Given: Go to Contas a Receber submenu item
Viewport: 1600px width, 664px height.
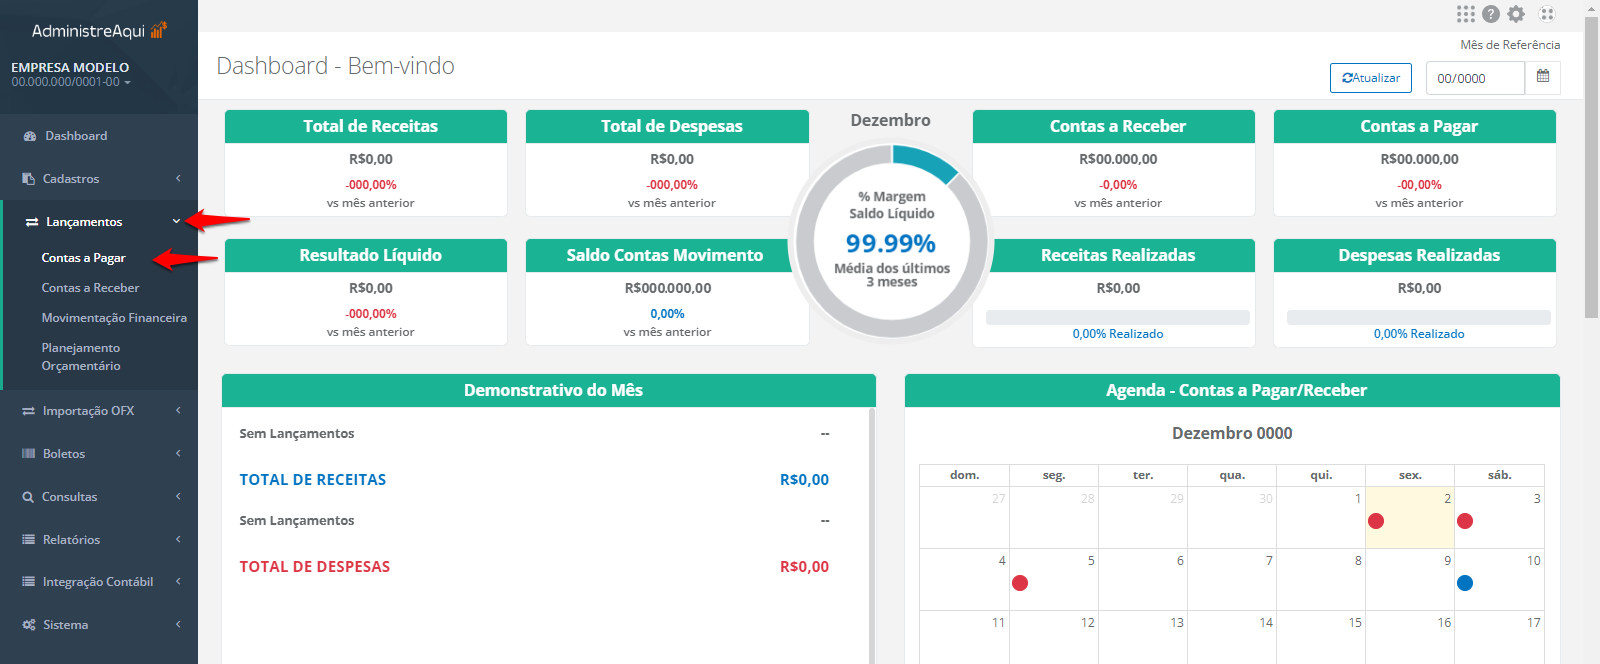Looking at the screenshot, I should click(x=90, y=288).
